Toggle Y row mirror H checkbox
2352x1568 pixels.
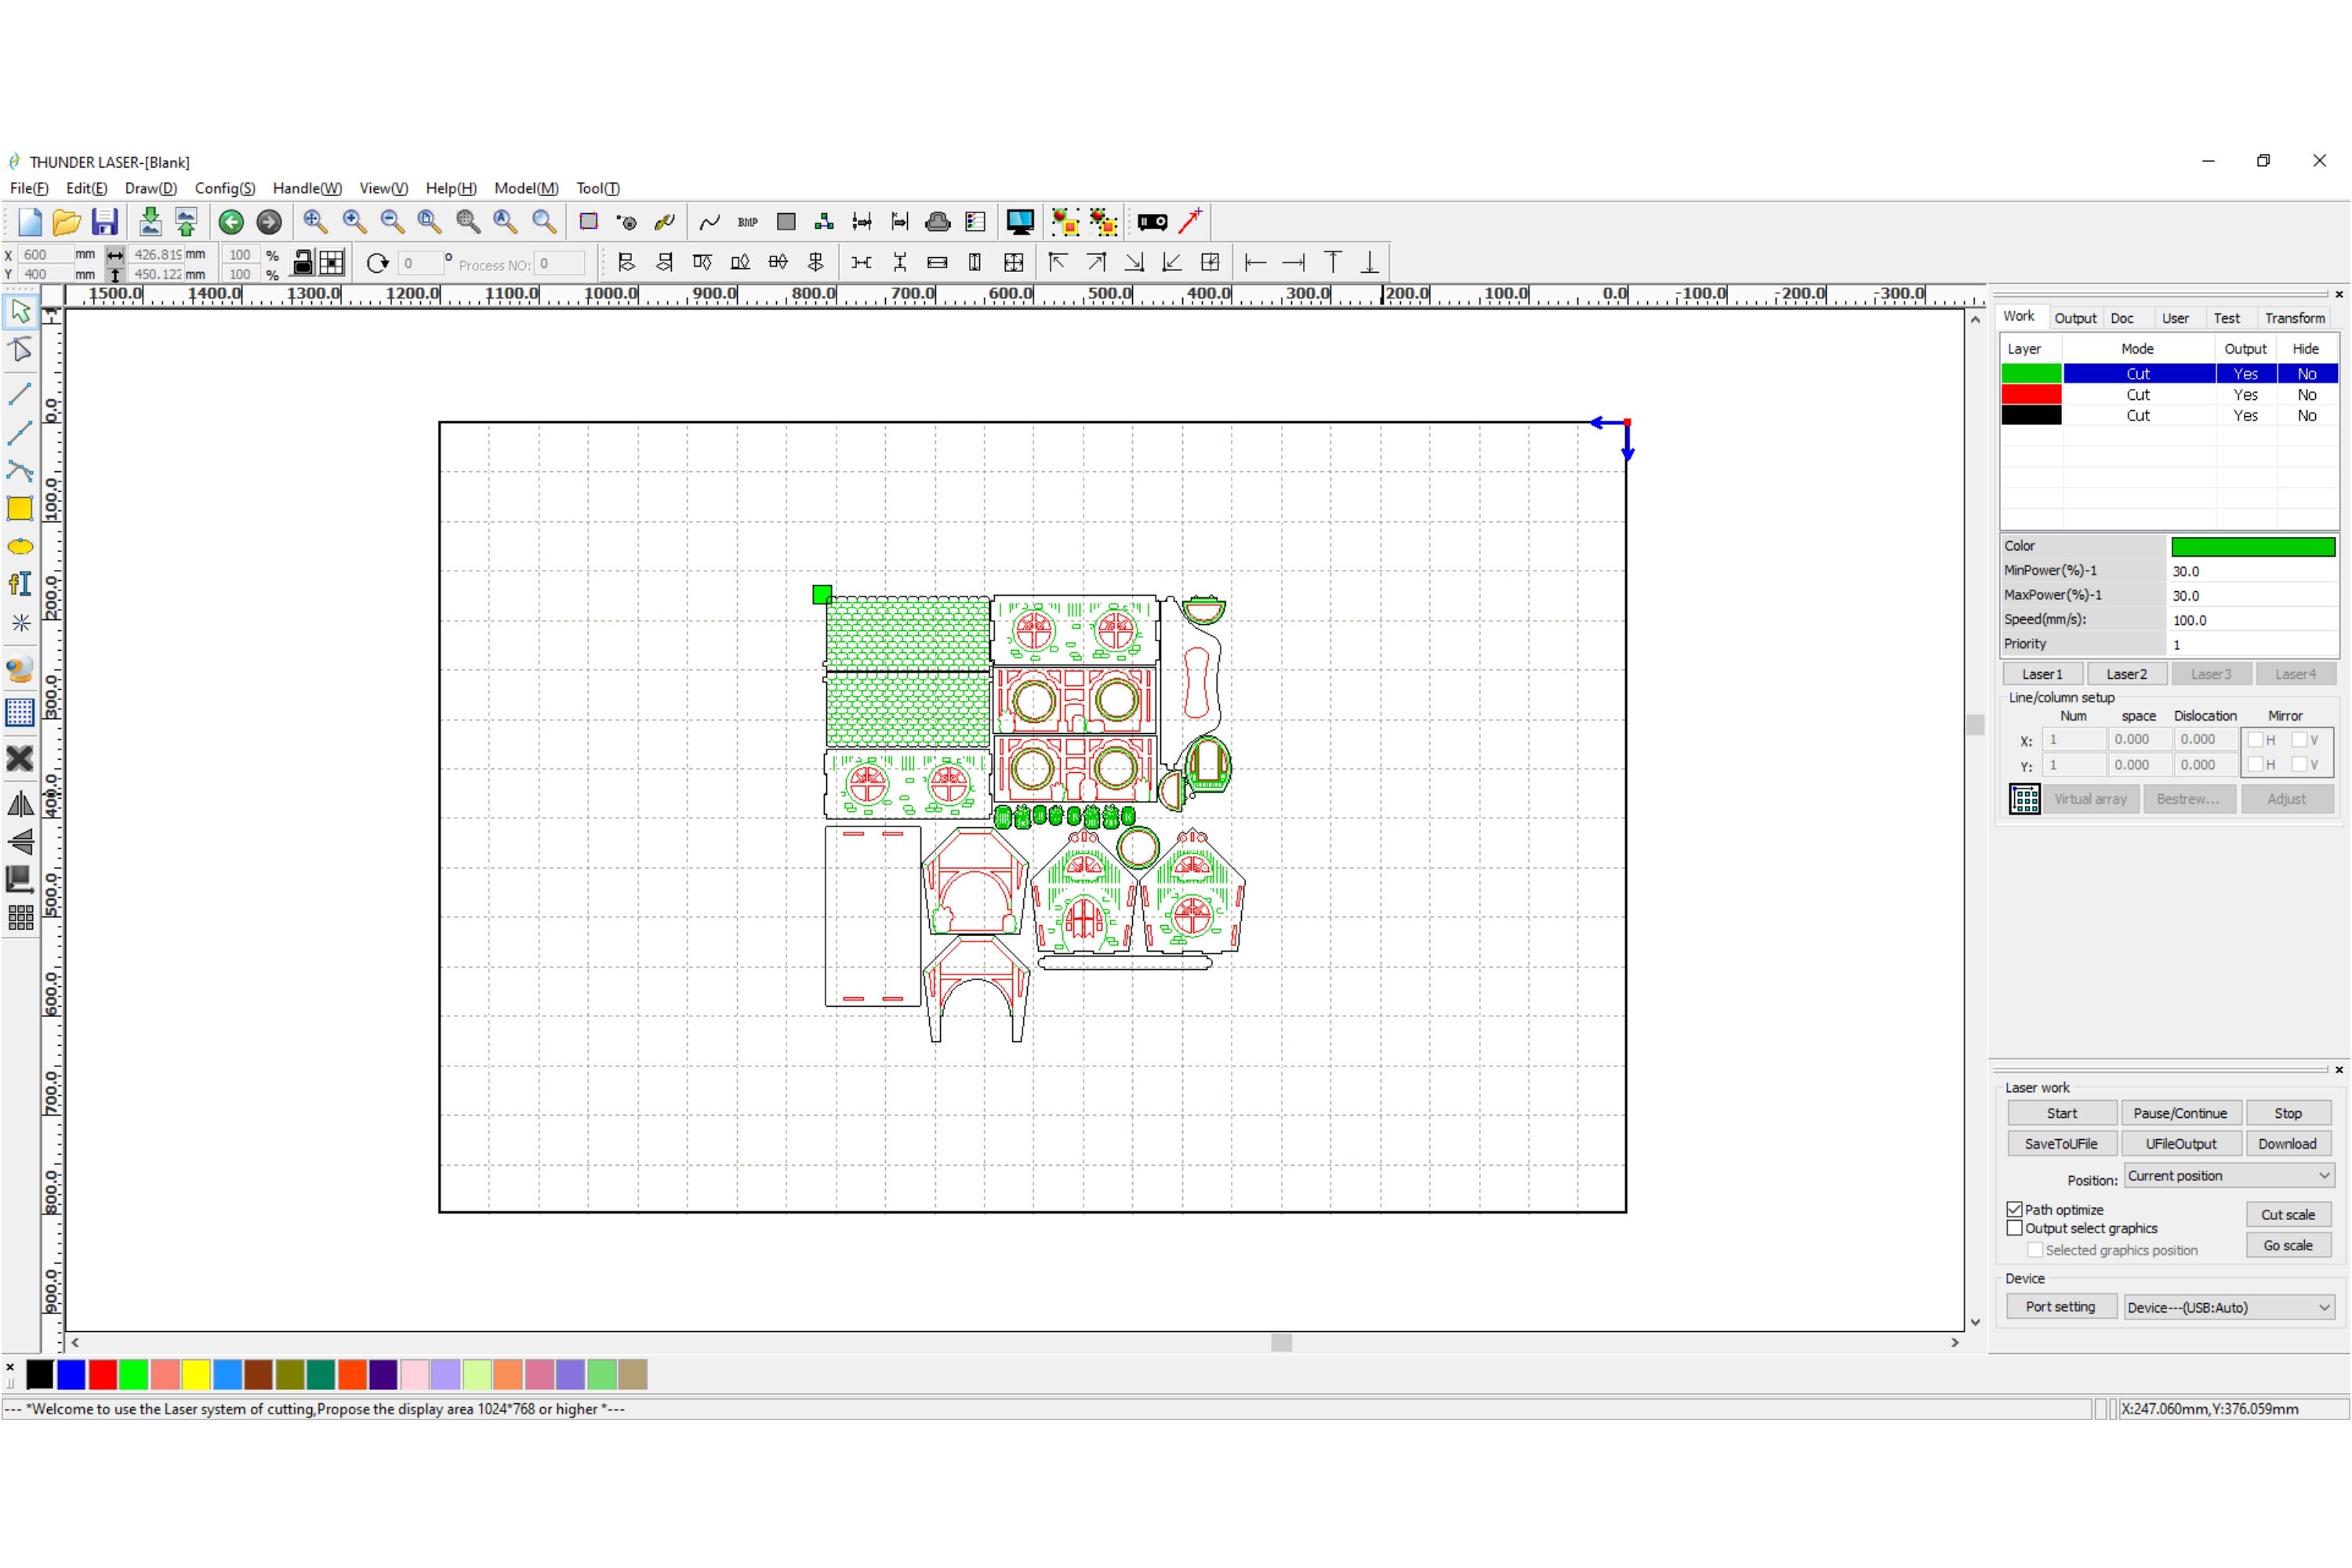pyautogui.click(x=2255, y=765)
